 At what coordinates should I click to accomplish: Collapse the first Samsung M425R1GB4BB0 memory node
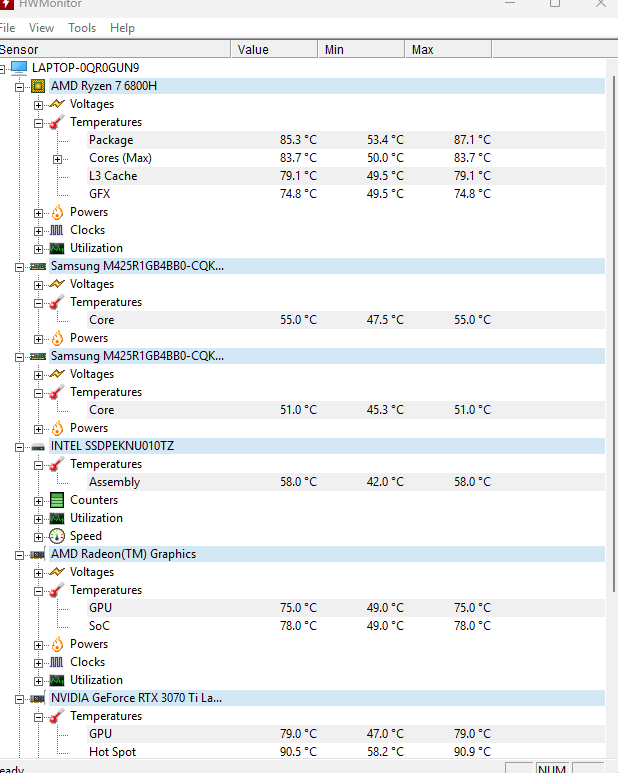[x=19, y=267]
